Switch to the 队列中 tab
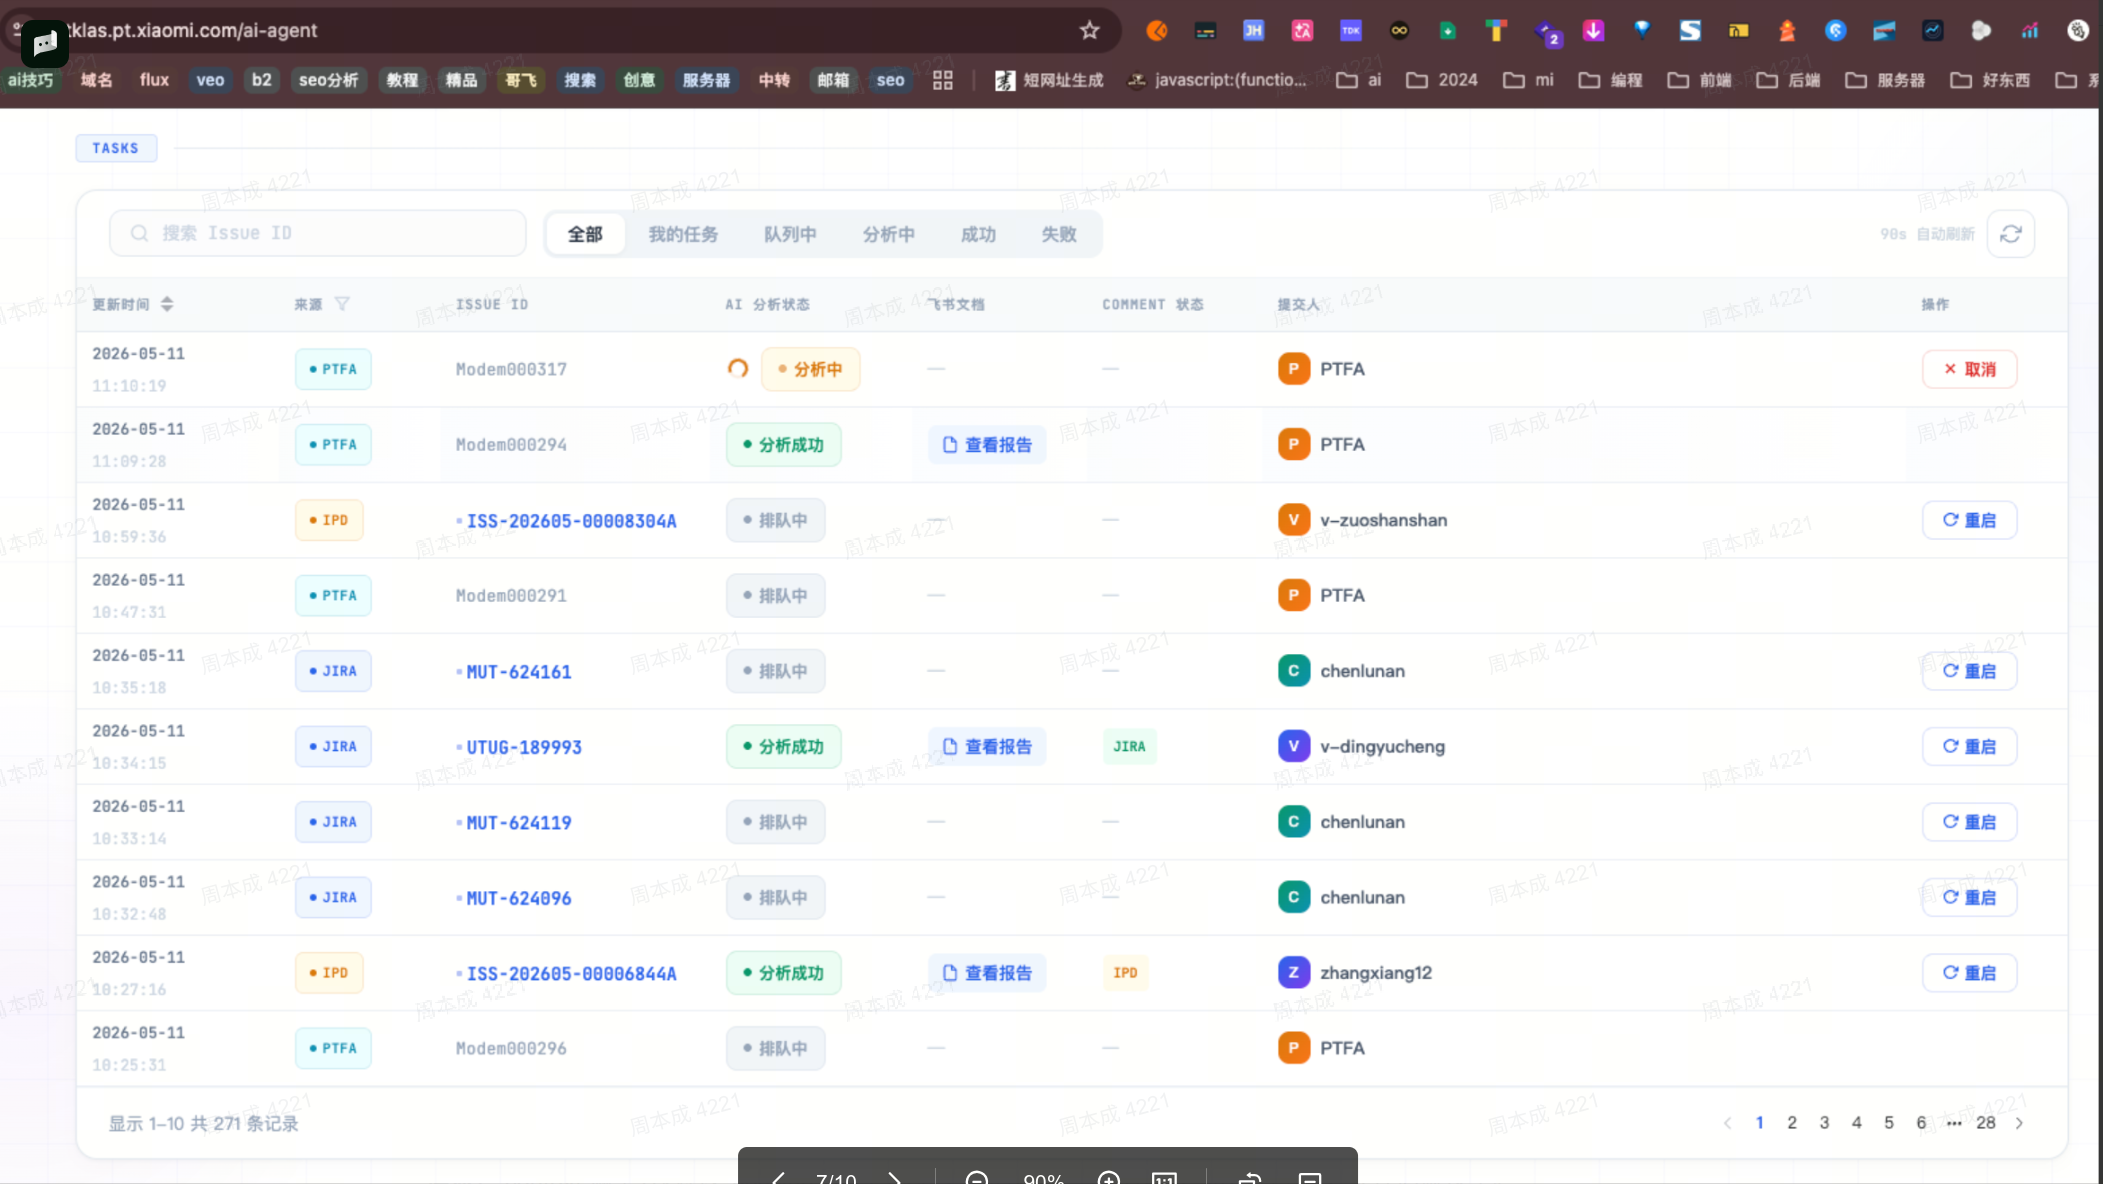2103x1184 pixels. click(x=790, y=234)
